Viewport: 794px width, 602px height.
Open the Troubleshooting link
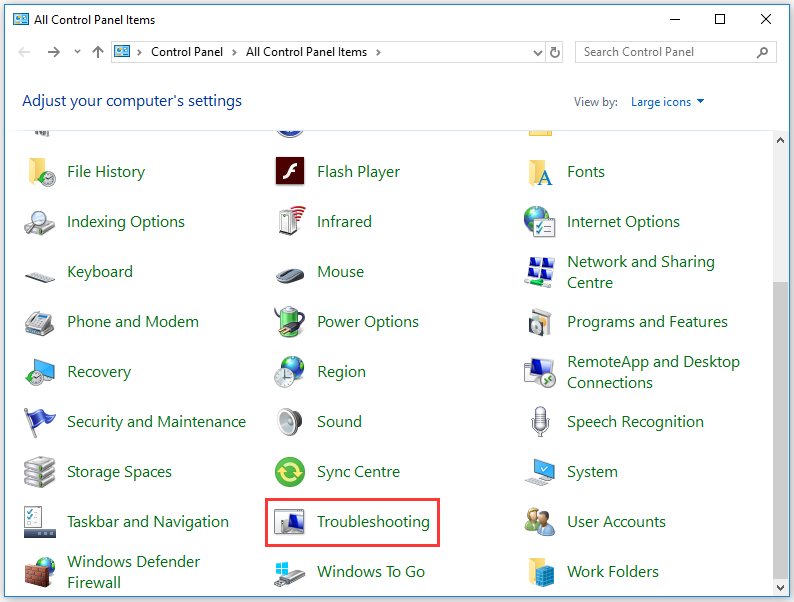tap(373, 521)
